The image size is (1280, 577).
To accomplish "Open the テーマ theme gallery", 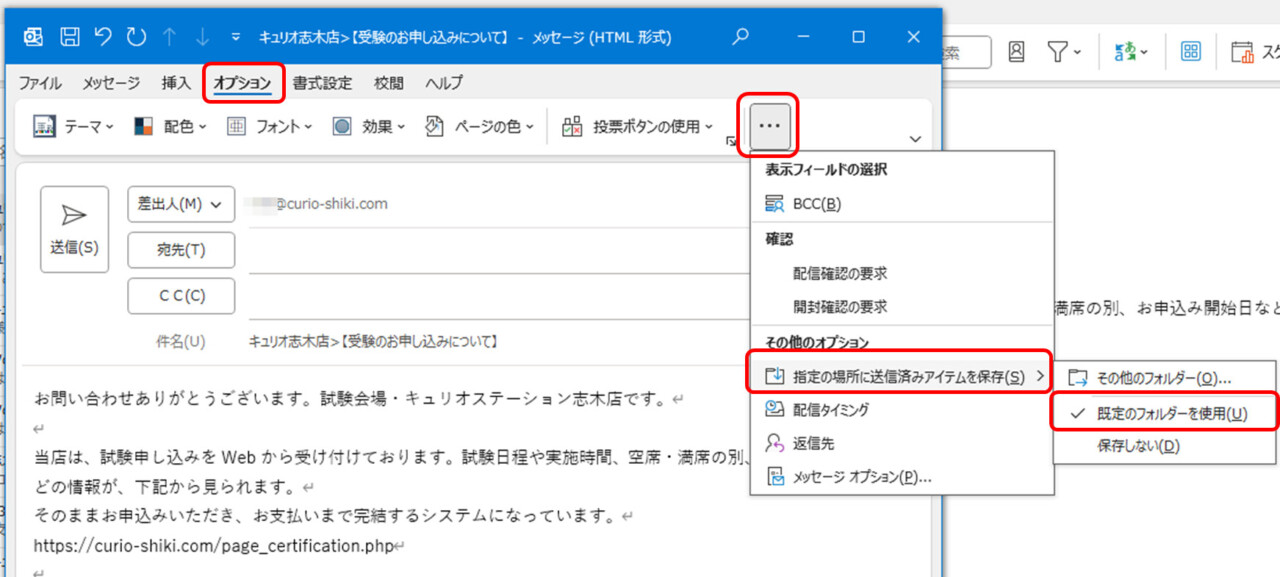I will tap(73, 127).
